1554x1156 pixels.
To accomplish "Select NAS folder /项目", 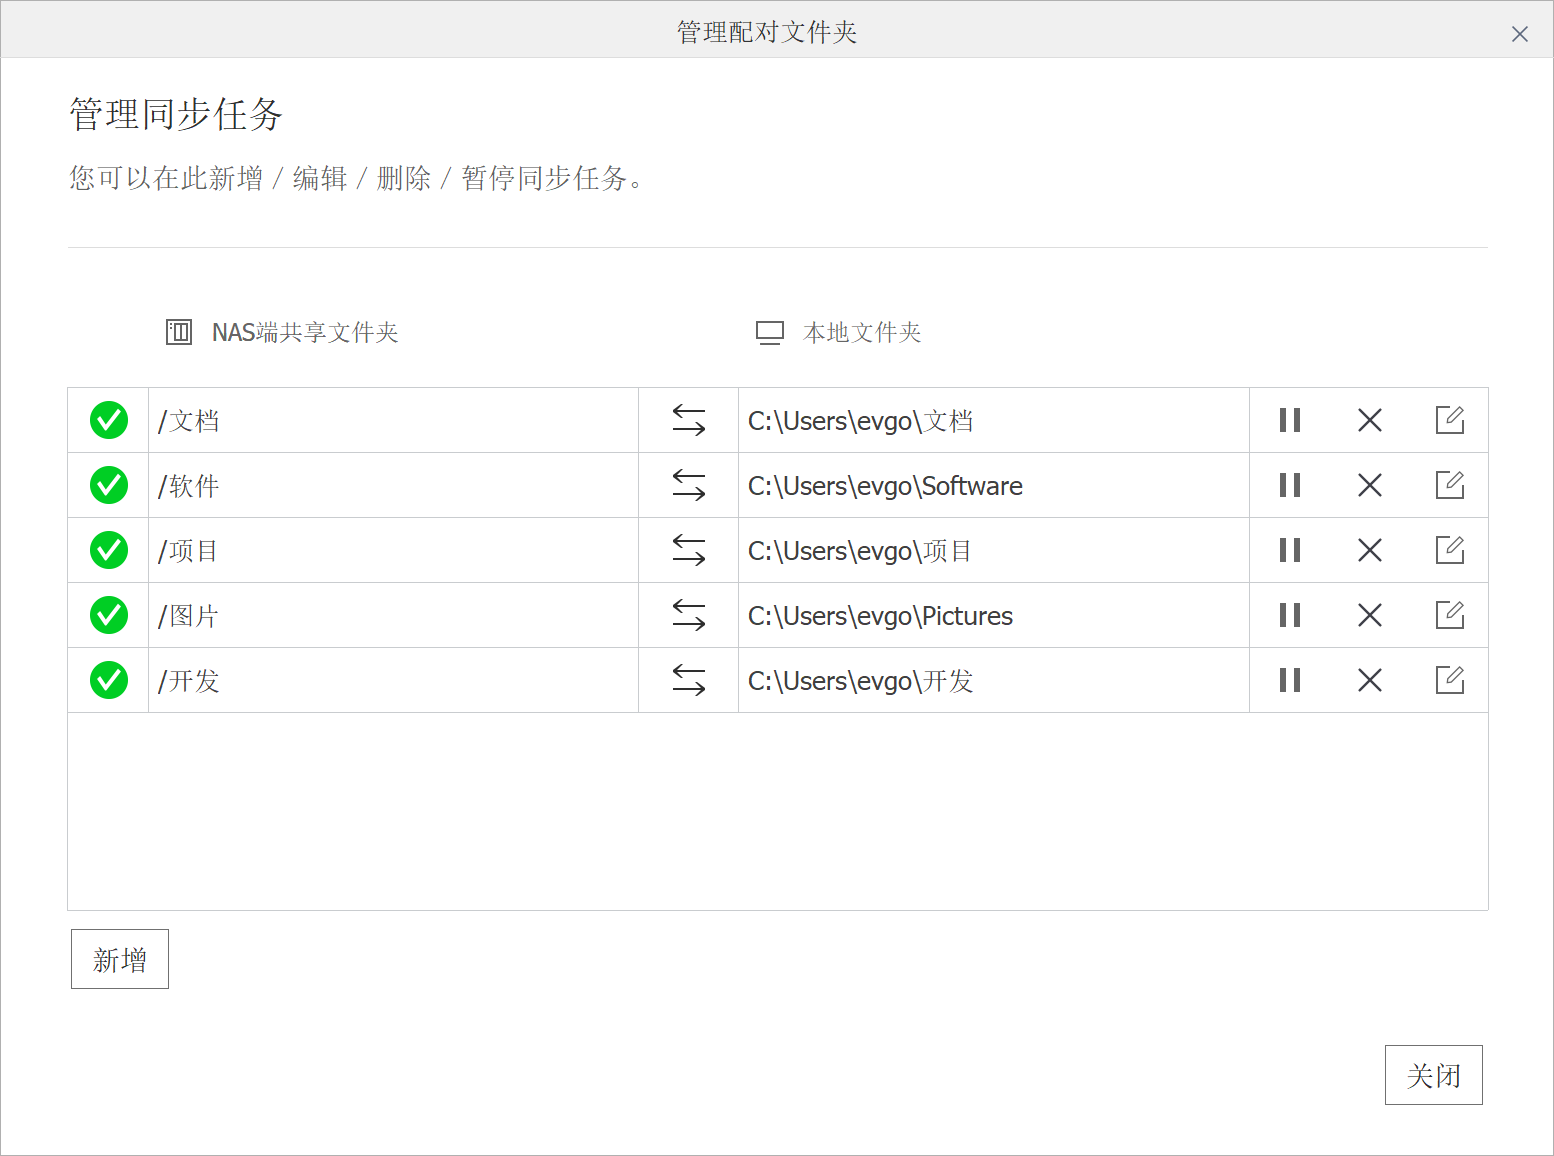I will tap(393, 550).
